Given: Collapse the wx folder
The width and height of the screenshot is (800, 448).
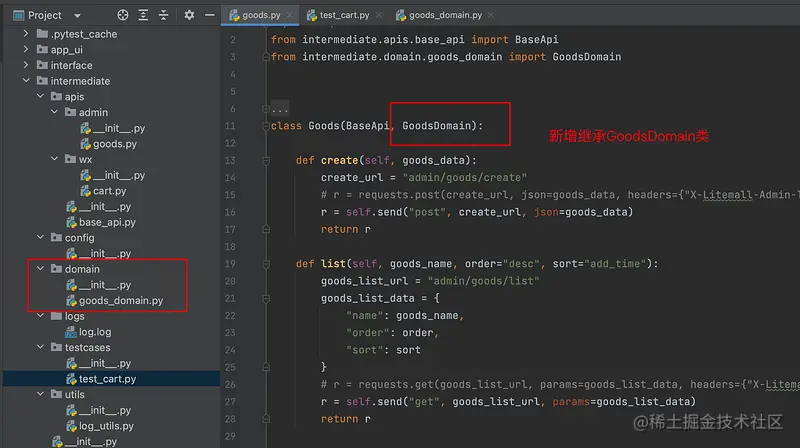Looking at the screenshot, I should (55, 159).
